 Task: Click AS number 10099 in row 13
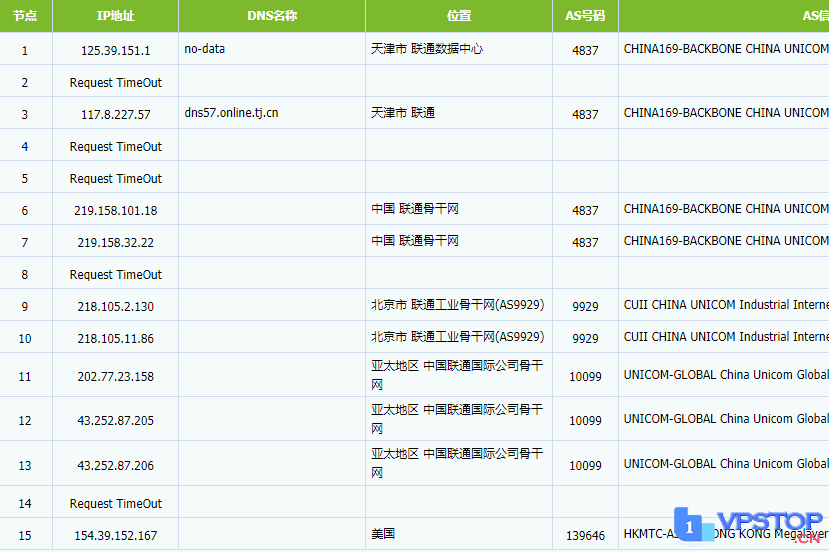(585, 466)
